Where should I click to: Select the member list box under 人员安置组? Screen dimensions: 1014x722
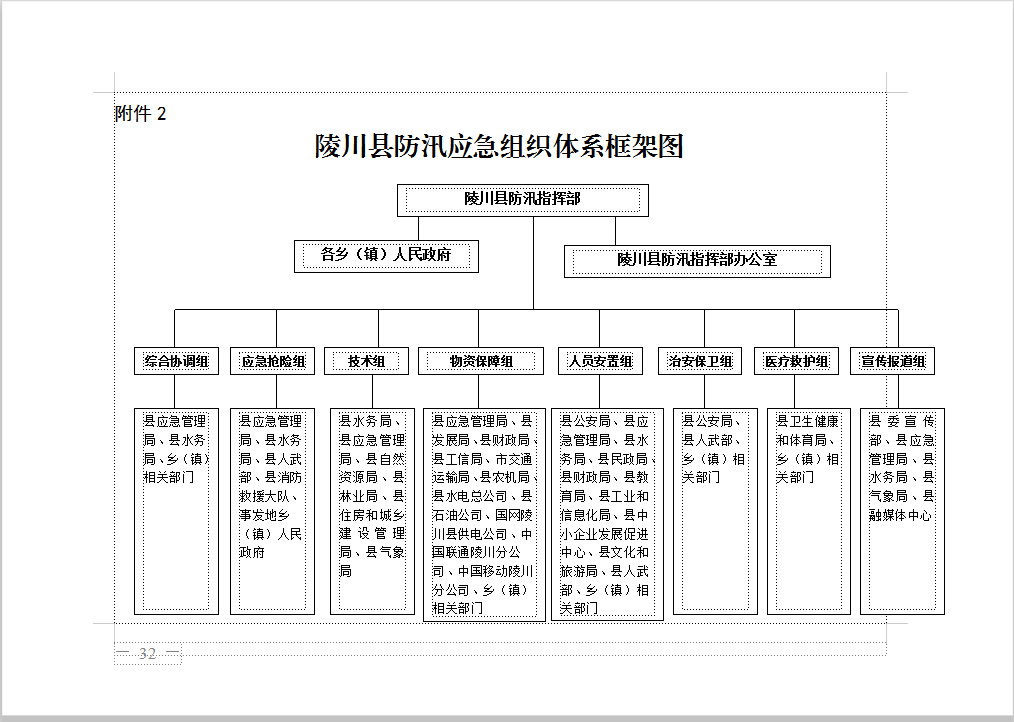pos(606,514)
